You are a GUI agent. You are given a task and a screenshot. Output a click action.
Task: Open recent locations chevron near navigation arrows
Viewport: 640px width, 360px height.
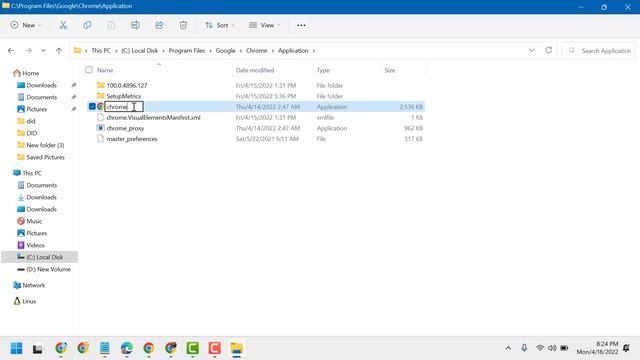(x=43, y=51)
